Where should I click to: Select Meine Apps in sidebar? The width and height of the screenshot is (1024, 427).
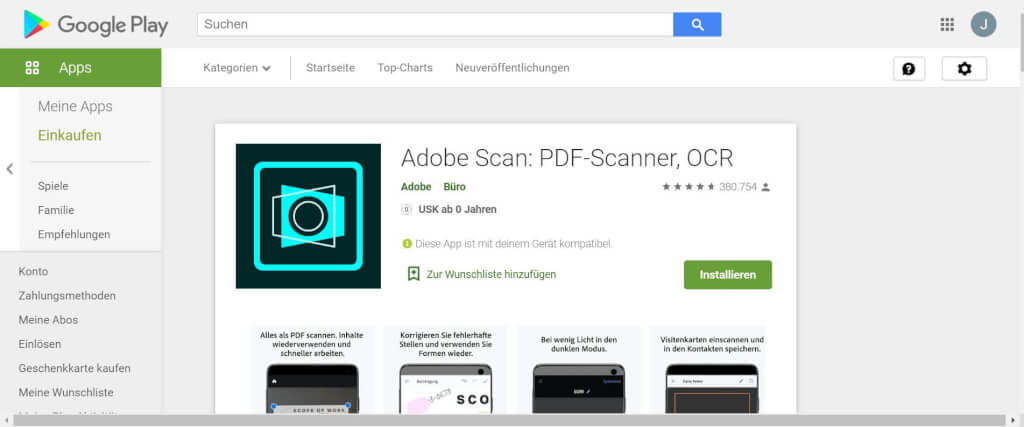click(75, 106)
